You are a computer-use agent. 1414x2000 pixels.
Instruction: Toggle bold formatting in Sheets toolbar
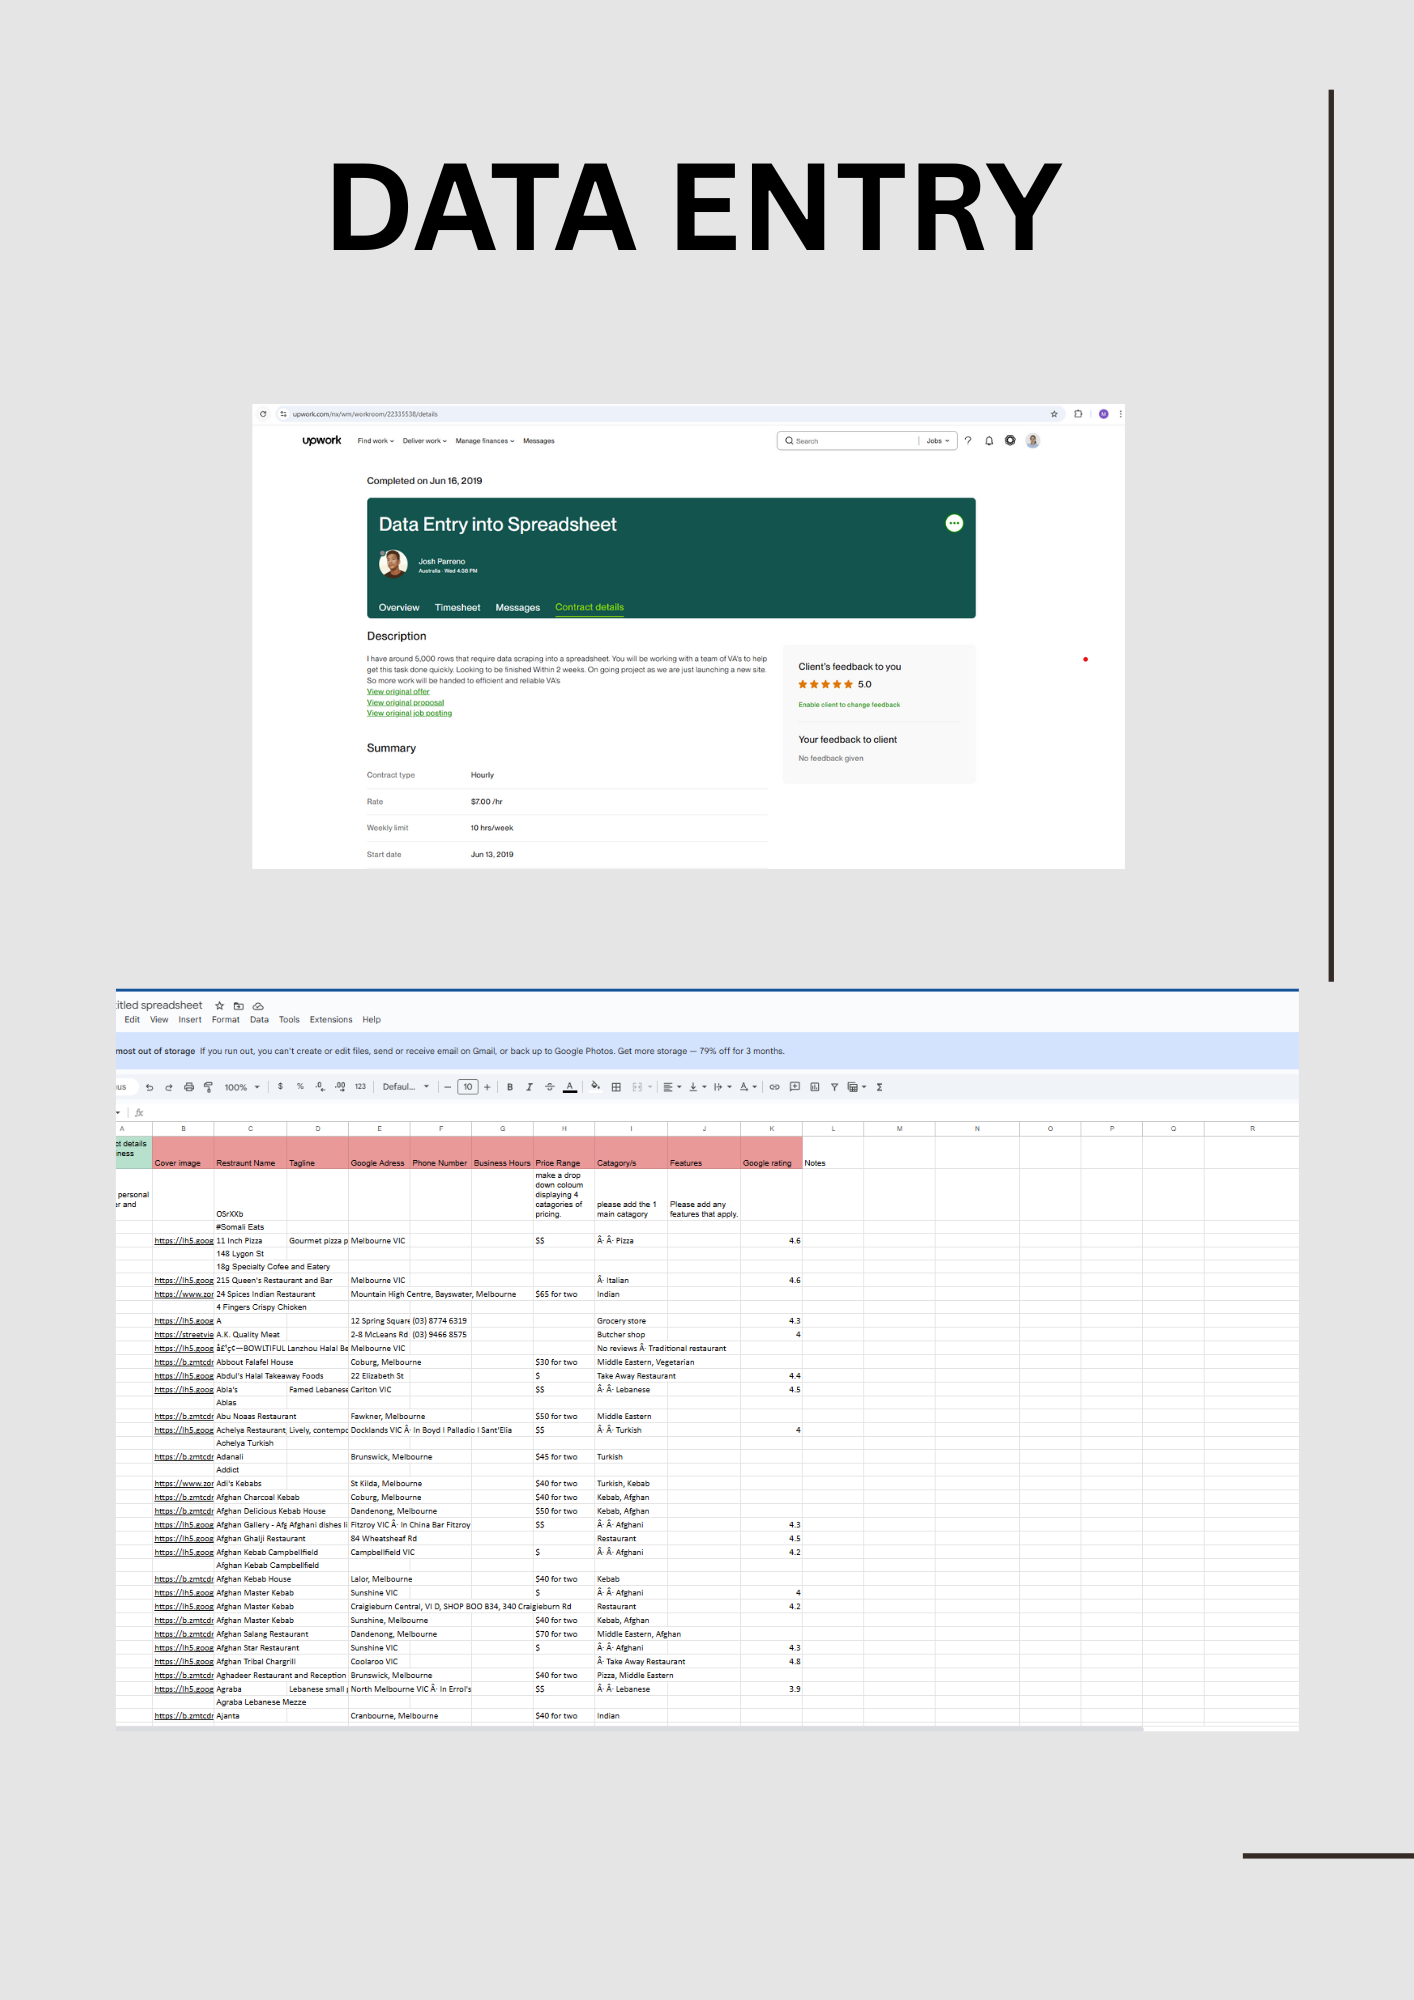click(x=510, y=1087)
